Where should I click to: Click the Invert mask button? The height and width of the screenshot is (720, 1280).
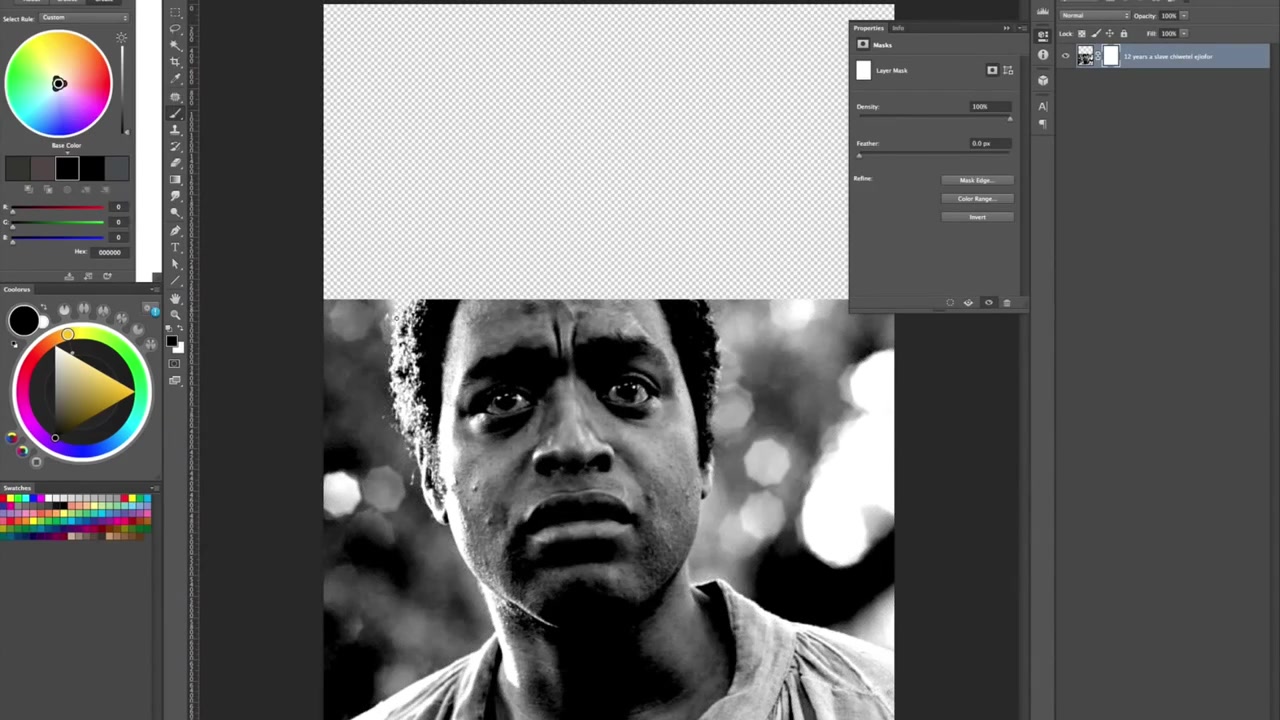pos(977,217)
